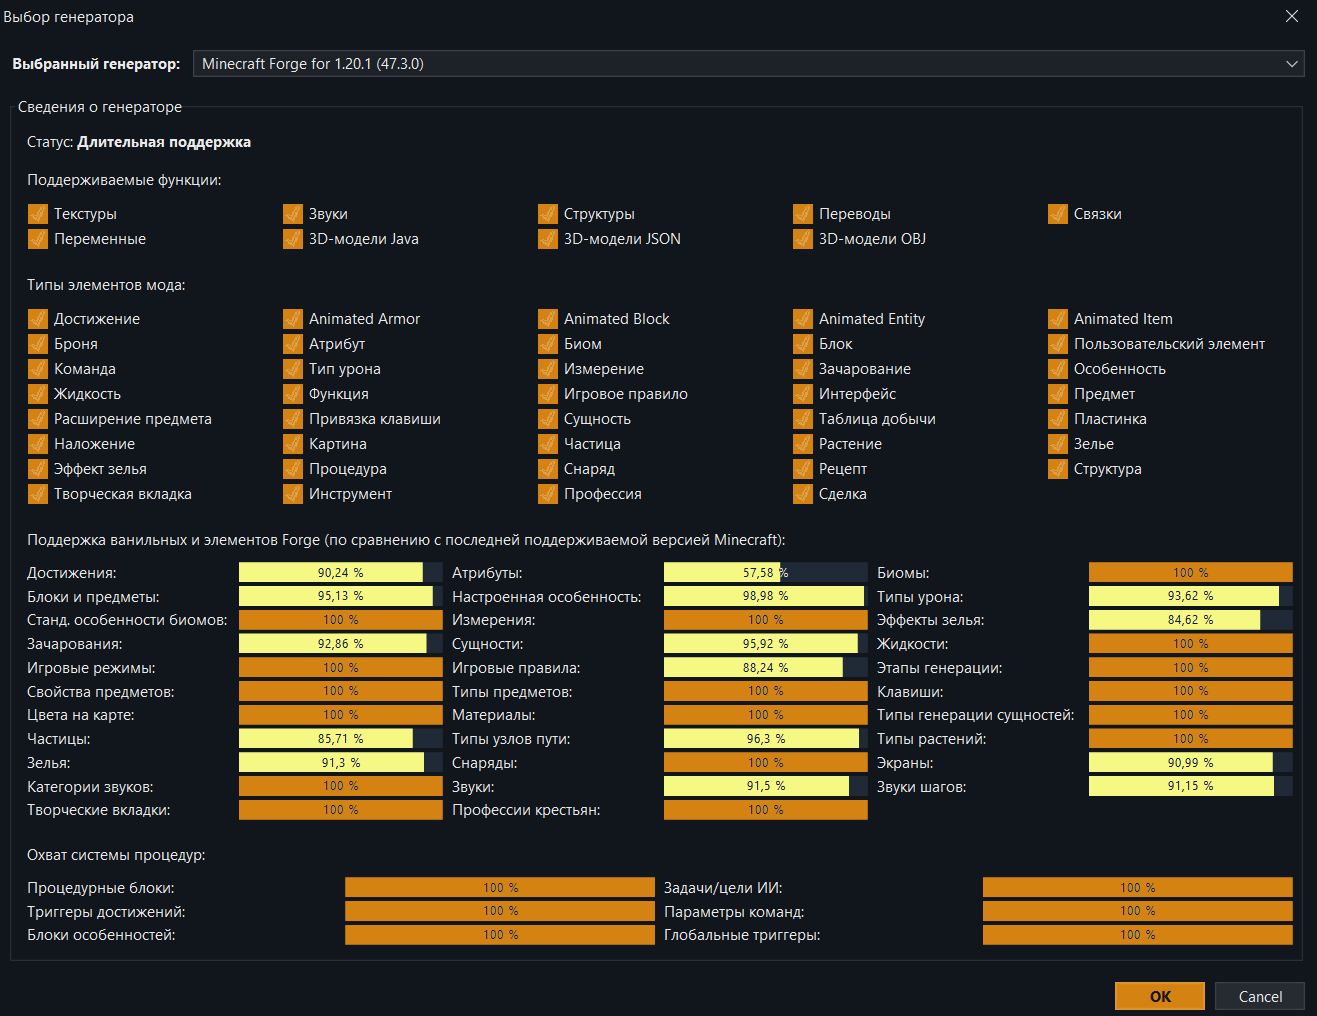The image size is (1317, 1016).
Task: Open the selected generator dropdown
Action: click(748, 64)
